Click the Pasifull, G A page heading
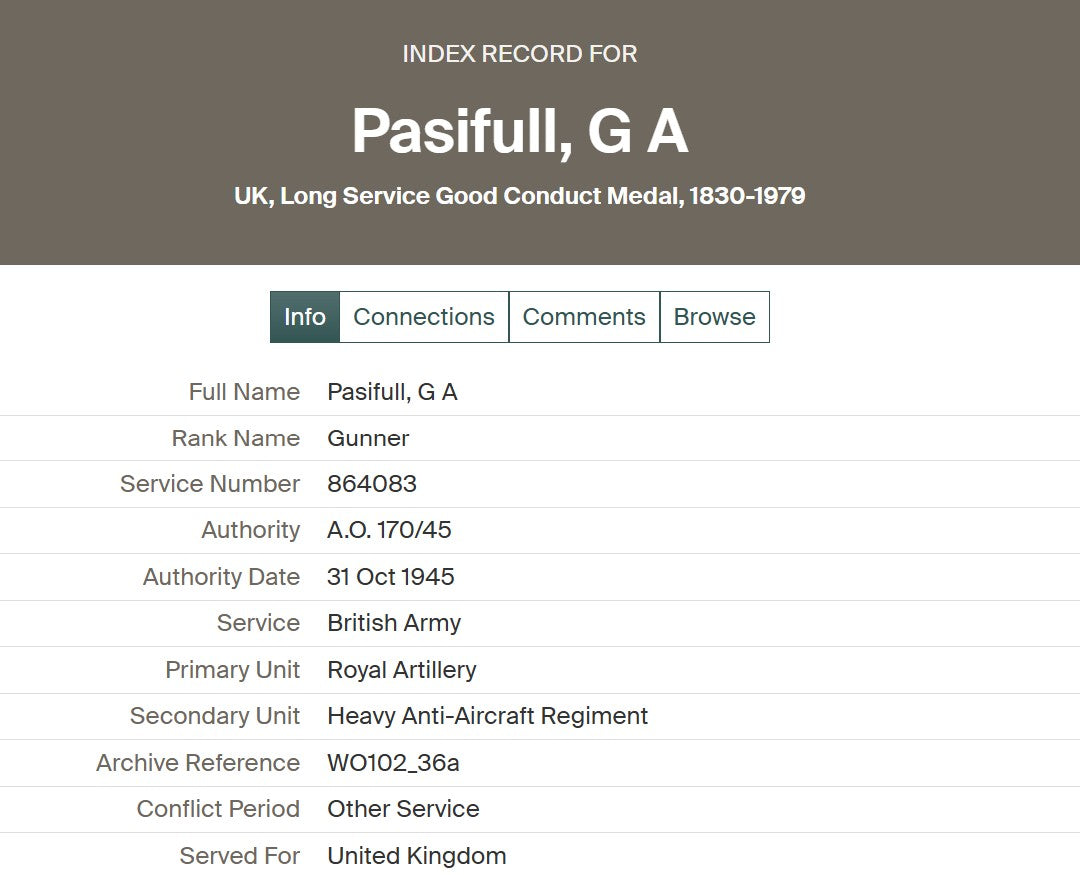 (x=520, y=131)
